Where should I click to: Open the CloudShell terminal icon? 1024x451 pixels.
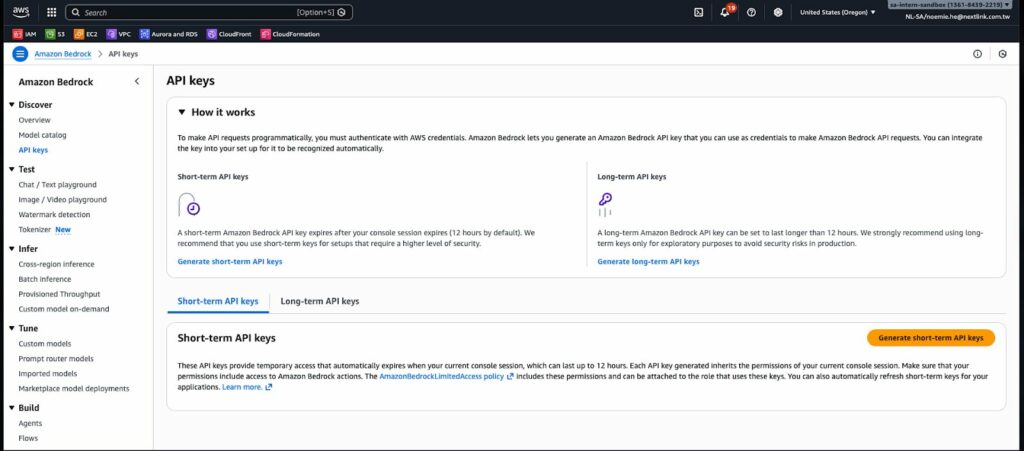coord(698,12)
